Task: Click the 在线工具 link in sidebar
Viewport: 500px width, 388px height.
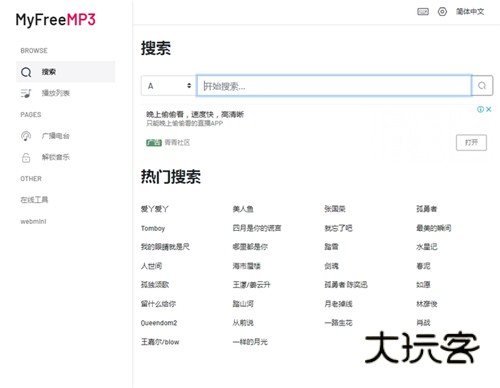Action: (34, 200)
